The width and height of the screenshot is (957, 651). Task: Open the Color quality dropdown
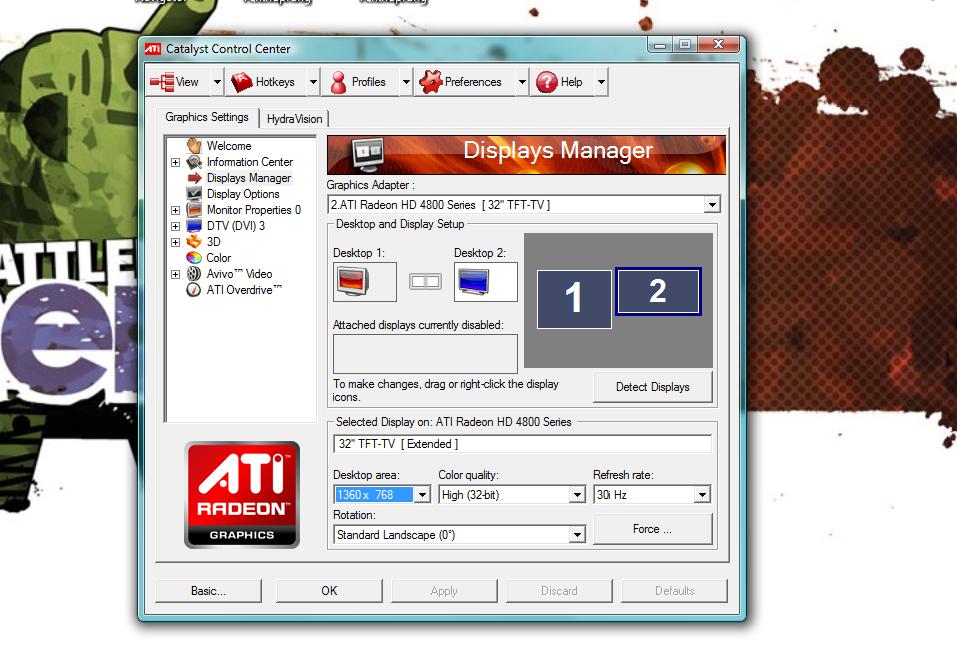click(x=577, y=494)
